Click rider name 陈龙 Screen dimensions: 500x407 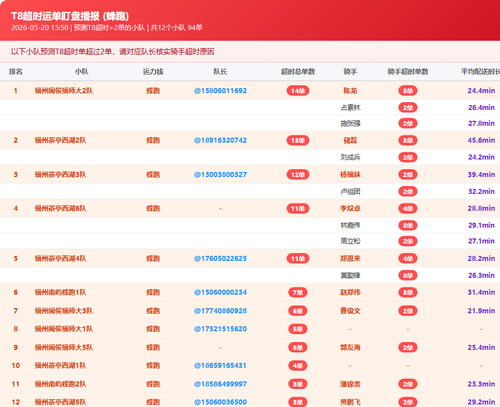350,91
